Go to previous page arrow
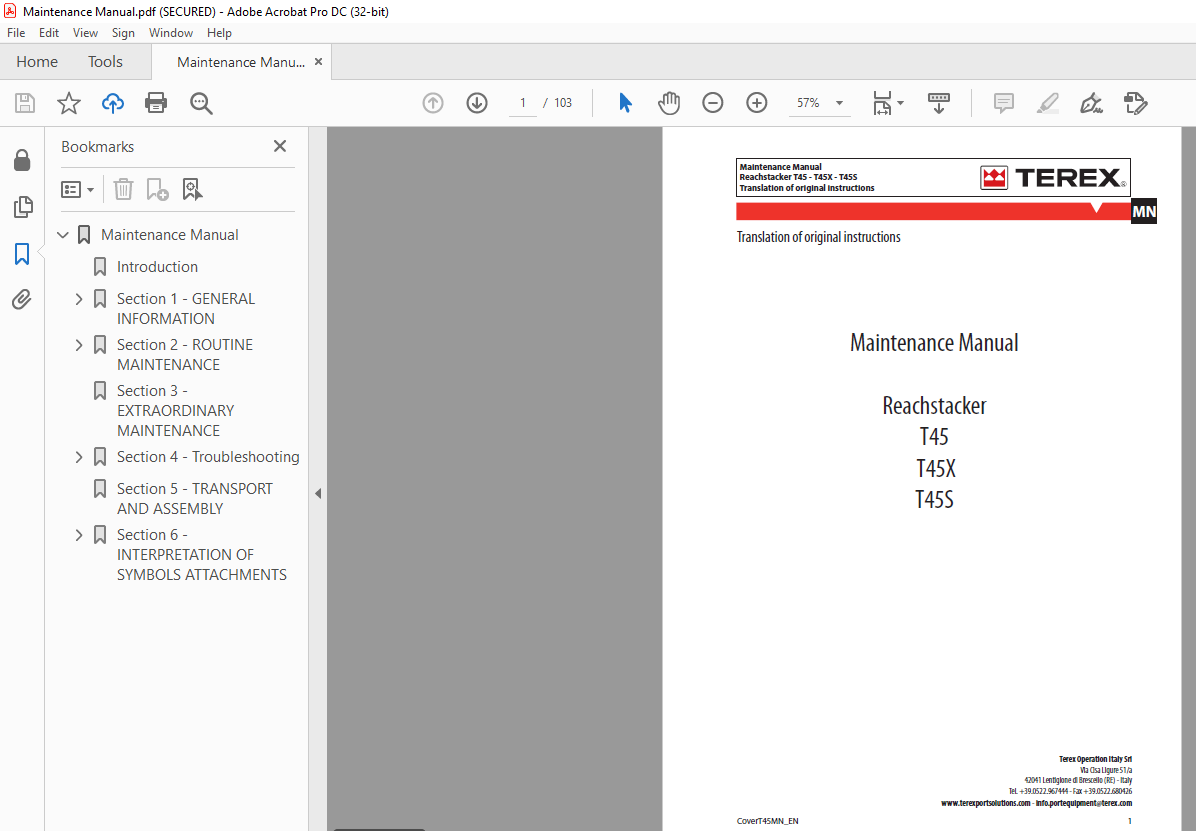 (x=432, y=103)
